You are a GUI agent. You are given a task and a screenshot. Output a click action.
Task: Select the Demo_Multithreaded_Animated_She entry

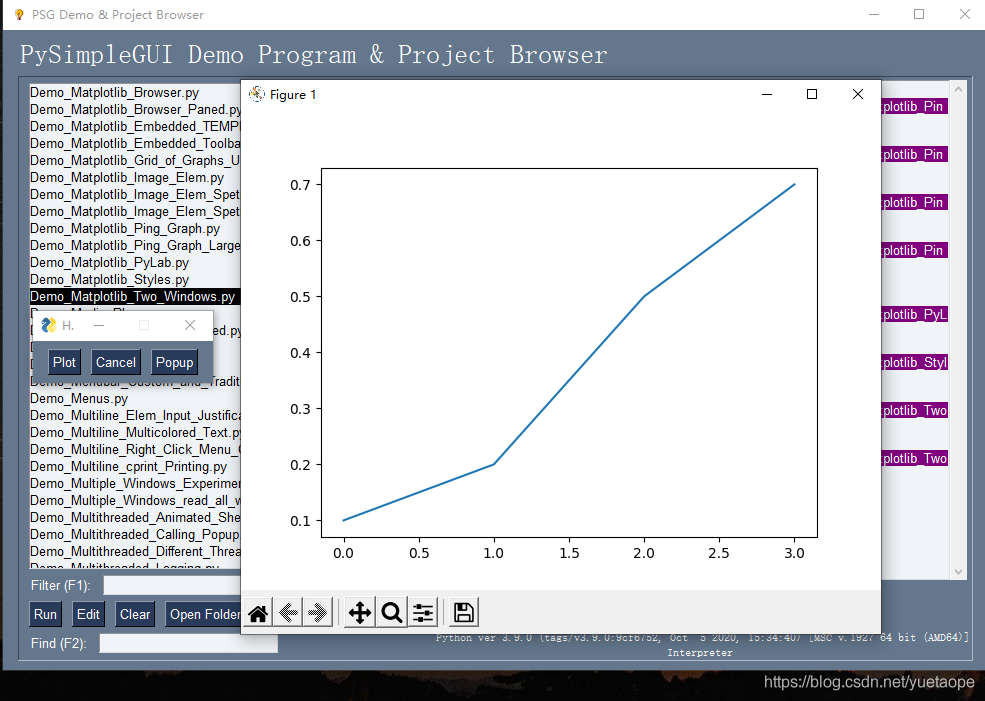(x=135, y=517)
